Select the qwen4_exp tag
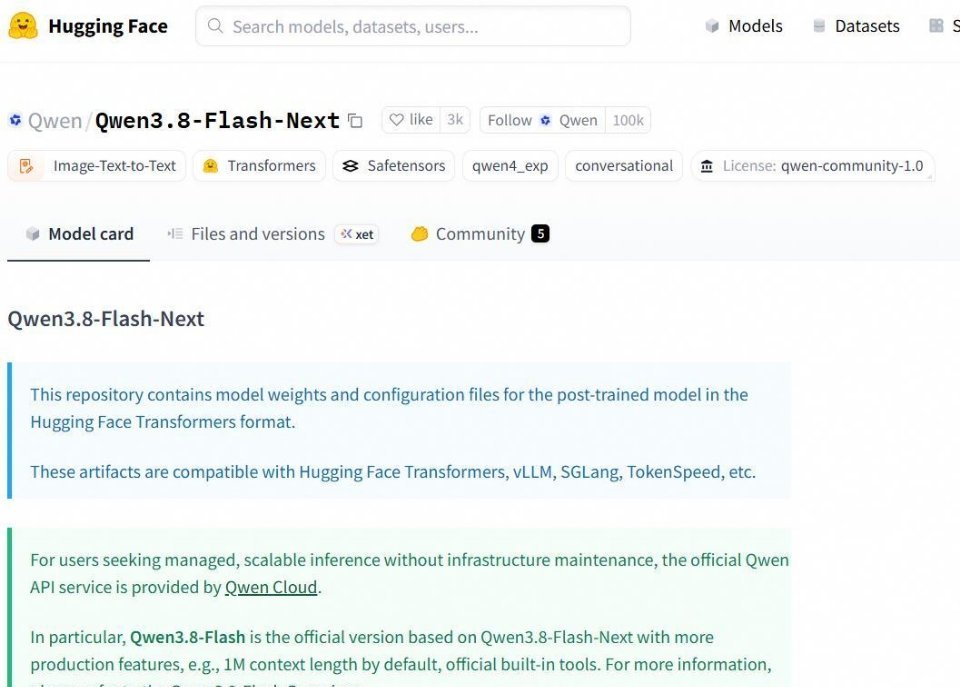Image resolution: width=960 pixels, height=687 pixels. click(510, 166)
